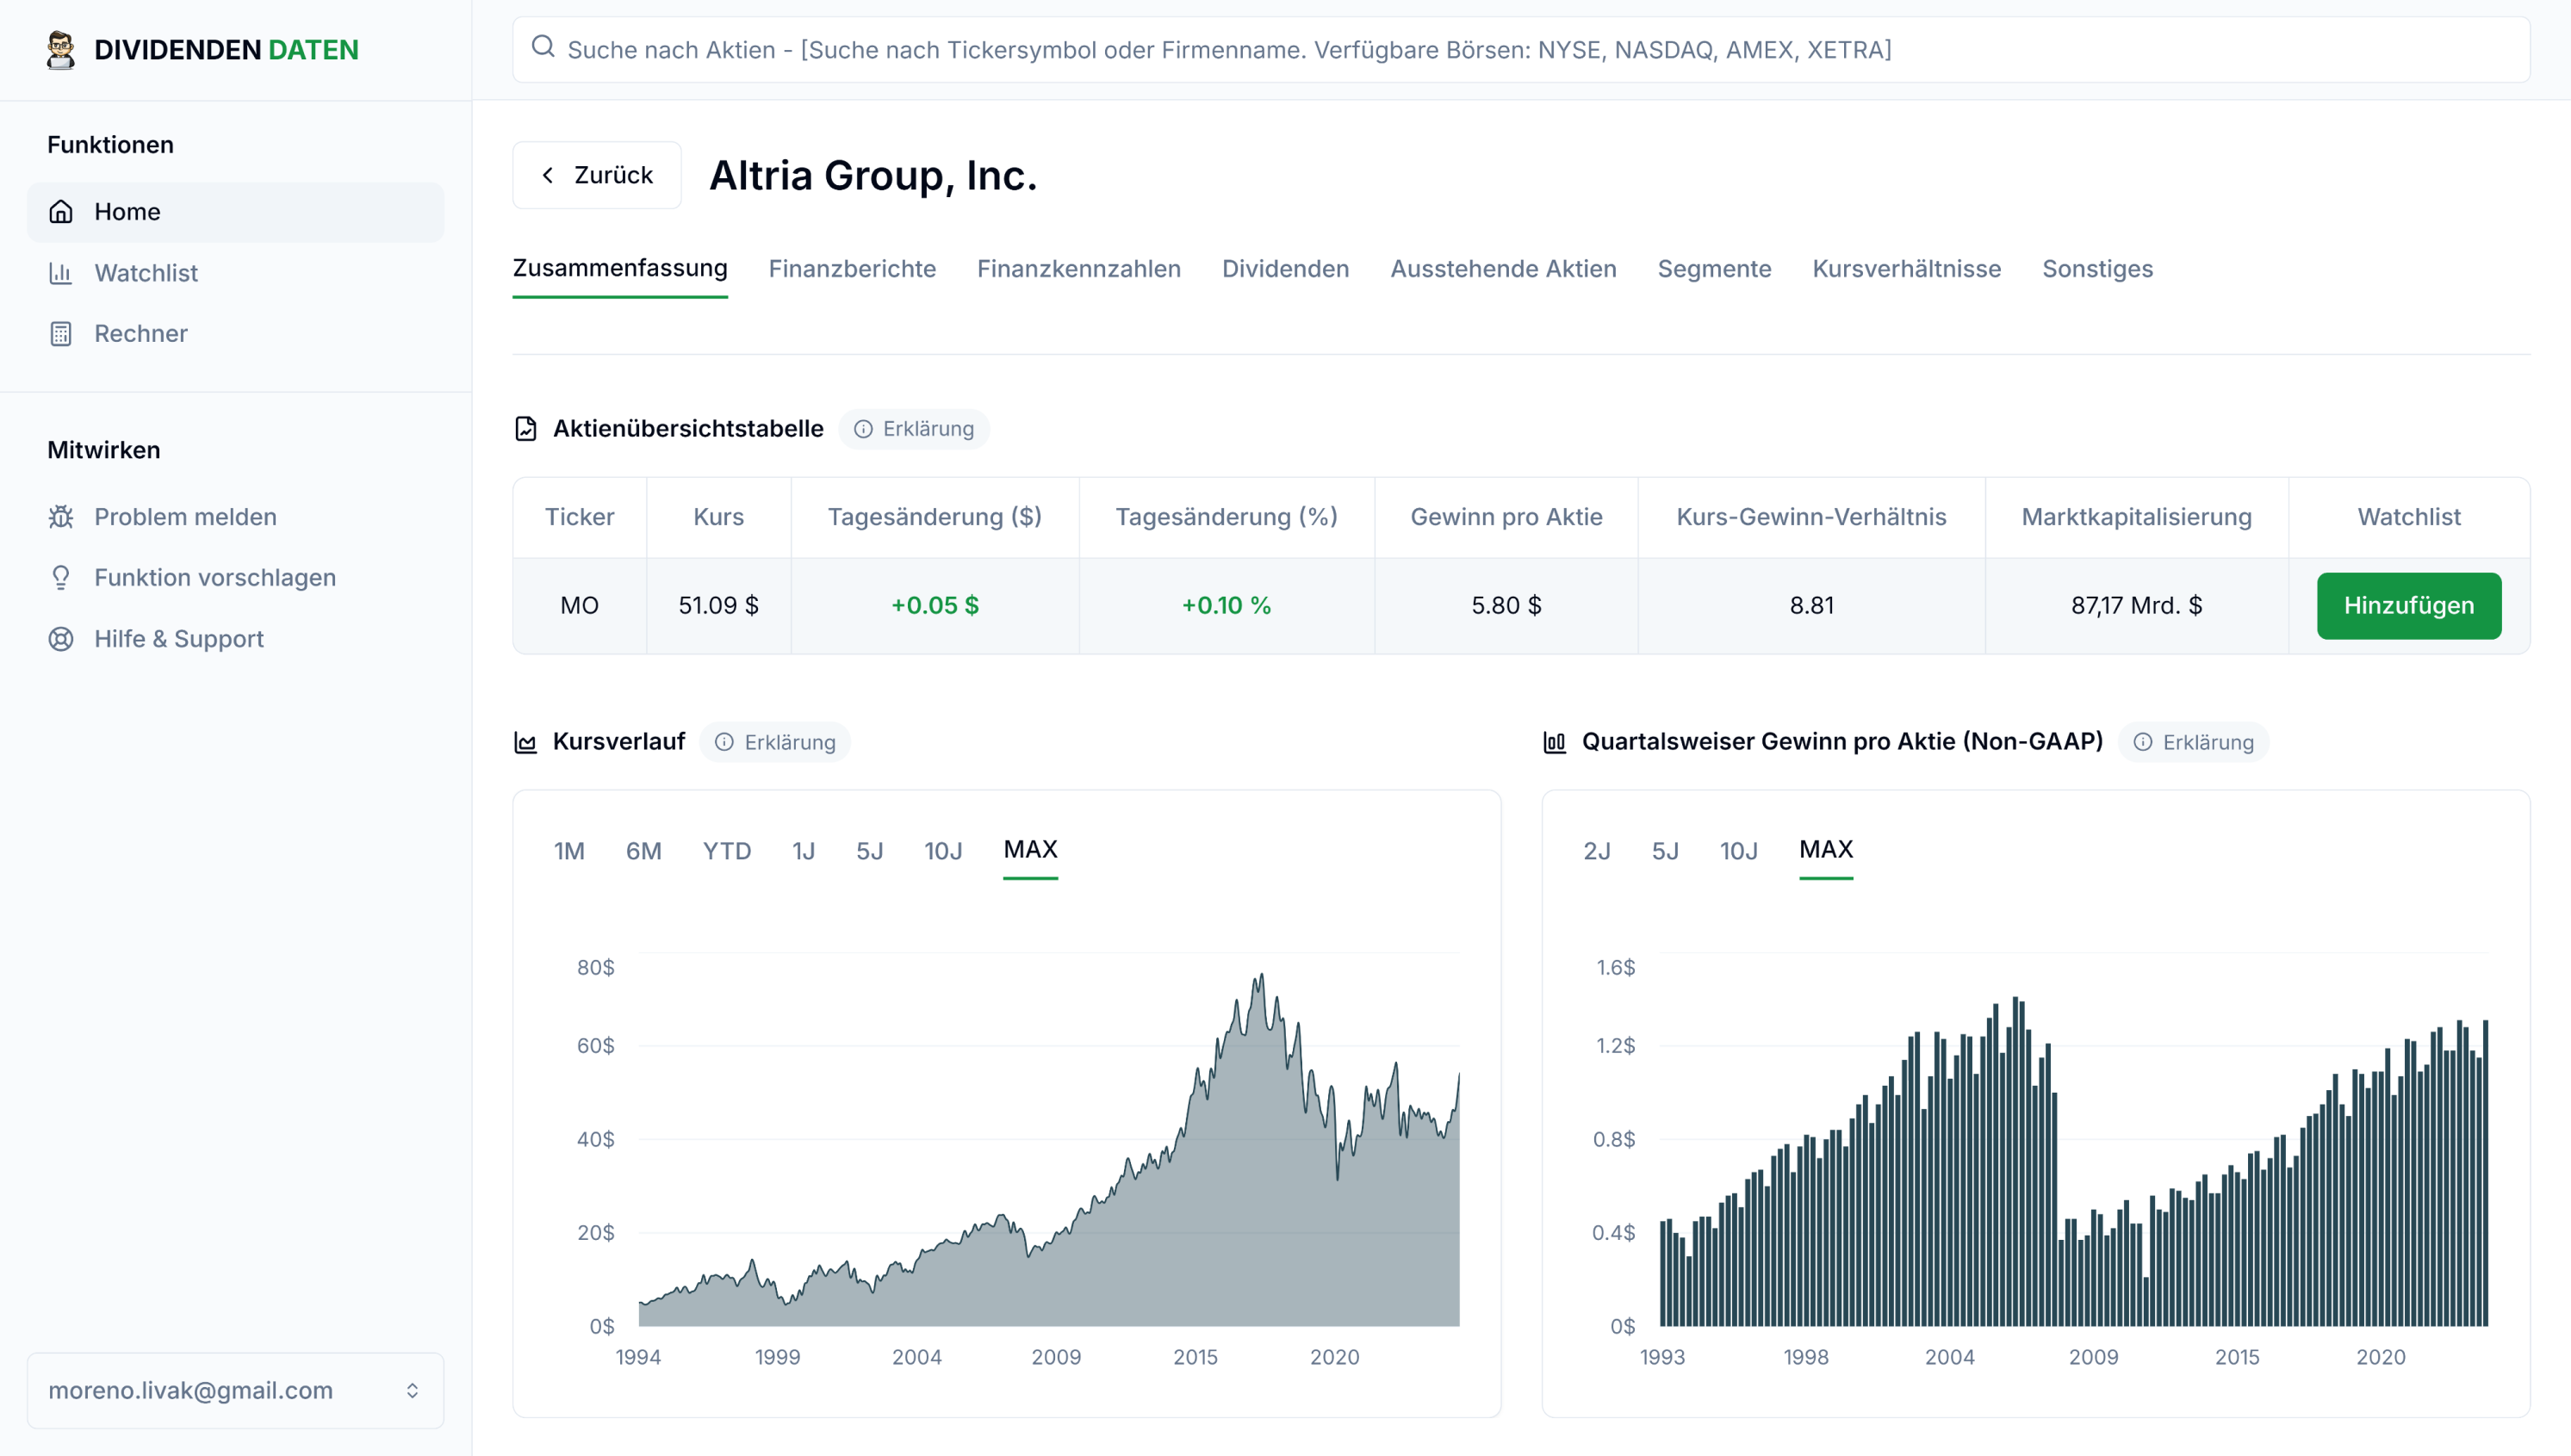The image size is (2571, 1456).
Task: Select MAX range in Kursverlauf chart
Action: [1030, 851]
